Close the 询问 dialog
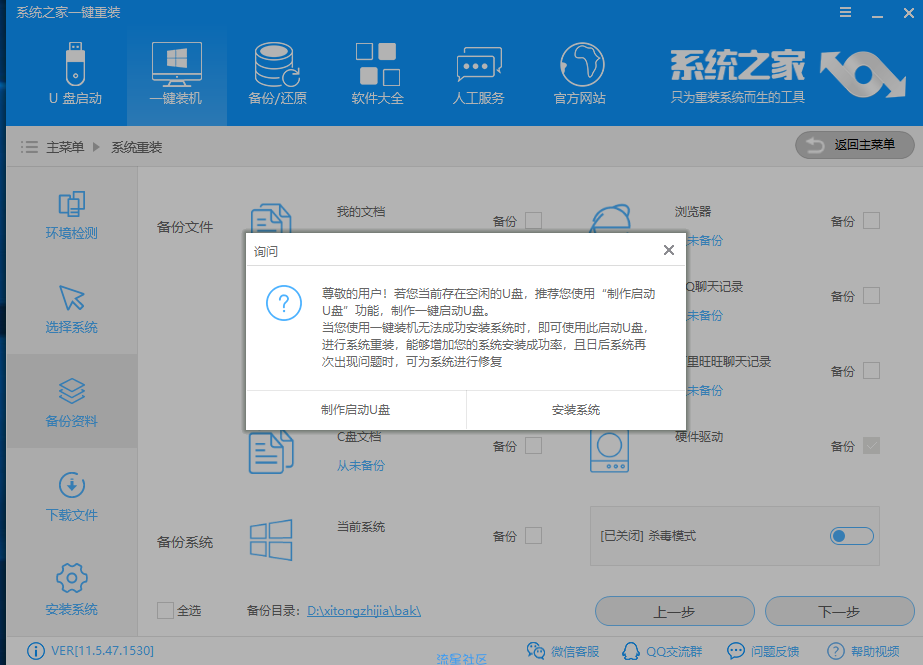This screenshot has height=665, width=923. point(669,250)
